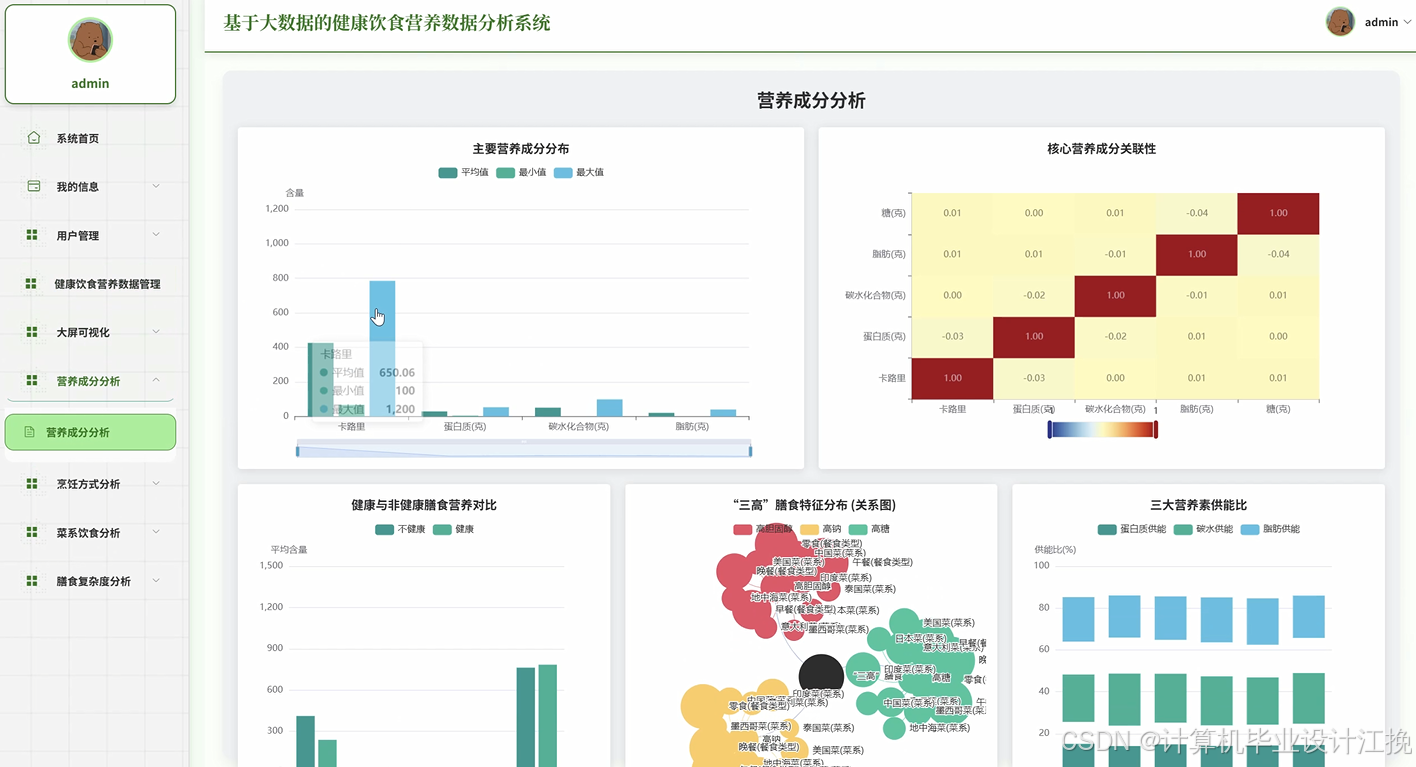
Task: Click the grid icon beside 烹饪方式分析
Action: click(32, 484)
